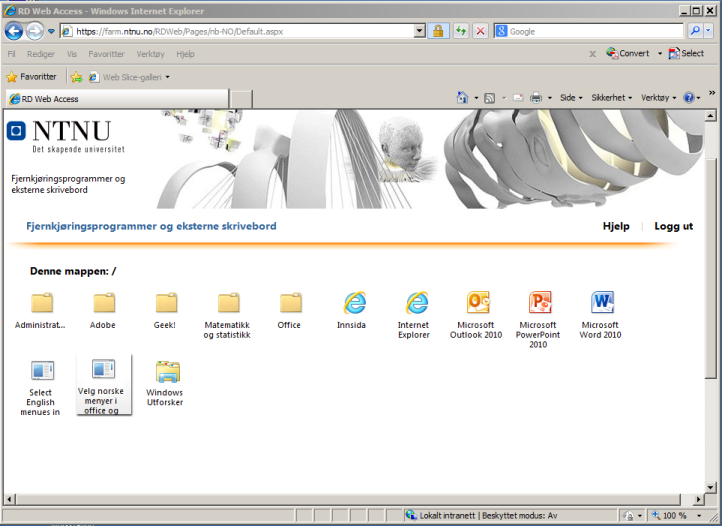The height and width of the screenshot is (526, 722).
Task: Open the Hjelp menu bar item
Action: pyautogui.click(x=185, y=54)
